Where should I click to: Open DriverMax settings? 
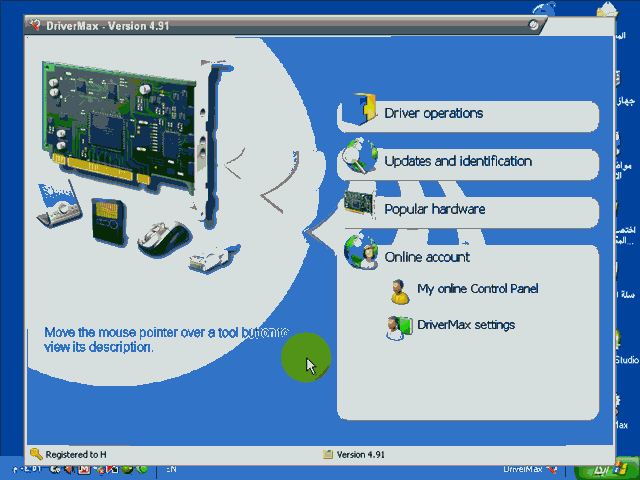[466, 325]
